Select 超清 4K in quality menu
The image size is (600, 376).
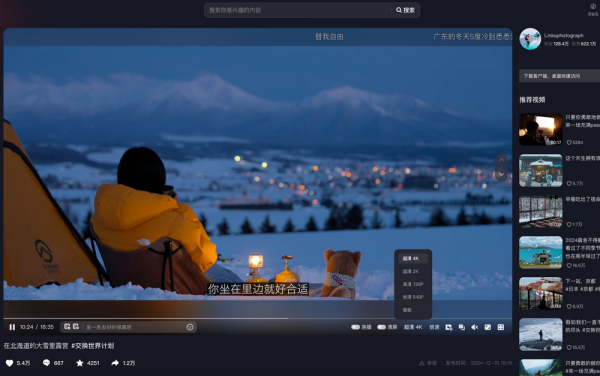coord(413,259)
